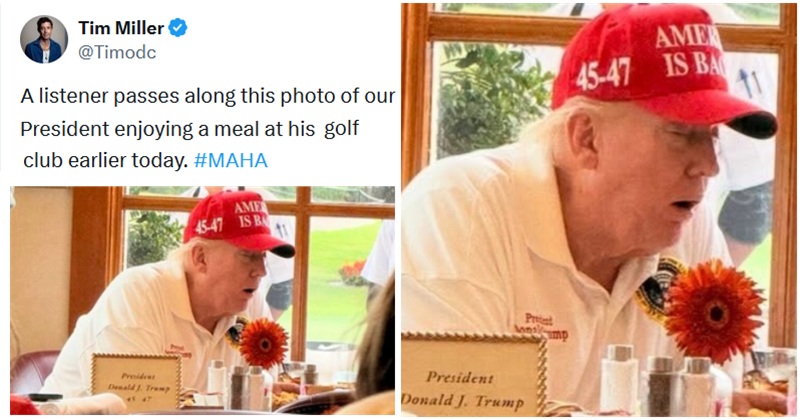Screen dimensions: 800x420
Task: Click the presidential seal patch on the white shirt
Action: click(x=656, y=288)
